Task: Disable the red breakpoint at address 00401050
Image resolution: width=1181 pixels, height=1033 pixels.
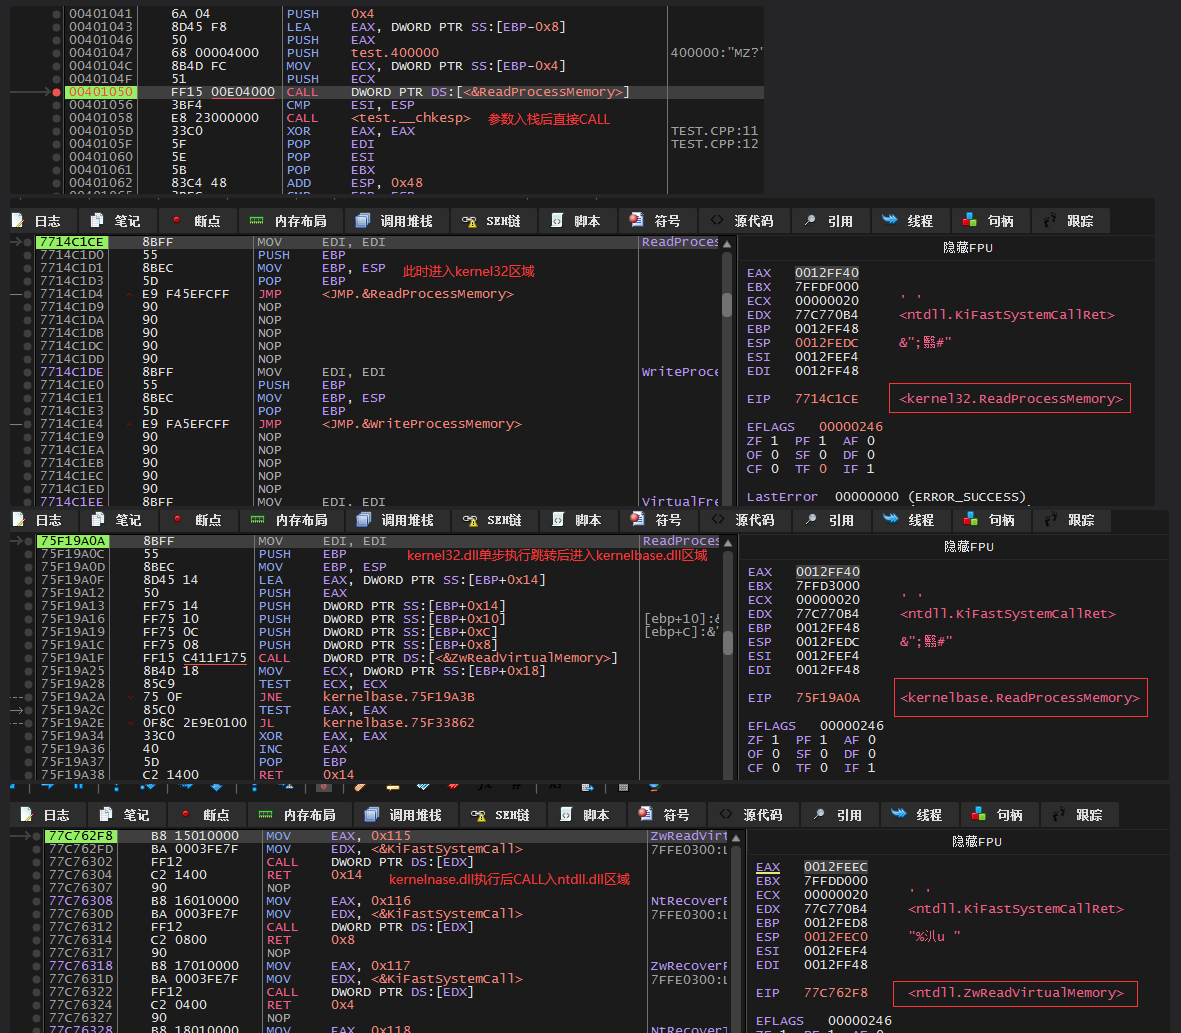Action: [x=56, y=92]
